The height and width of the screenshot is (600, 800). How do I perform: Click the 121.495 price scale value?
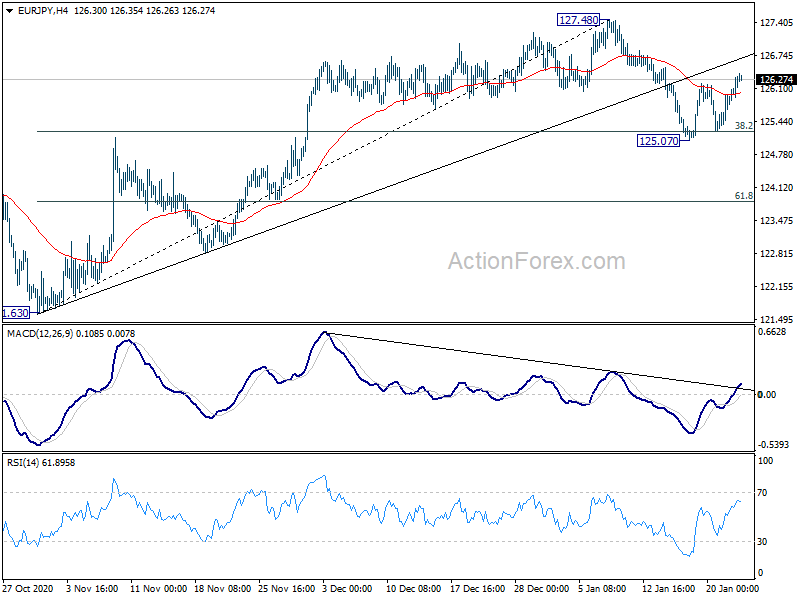pyautogui.click(x=777, y=319)
